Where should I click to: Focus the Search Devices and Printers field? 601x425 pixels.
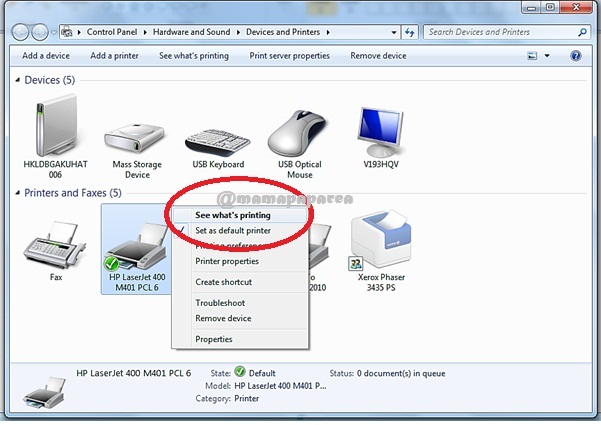click(x=507, y=32)
